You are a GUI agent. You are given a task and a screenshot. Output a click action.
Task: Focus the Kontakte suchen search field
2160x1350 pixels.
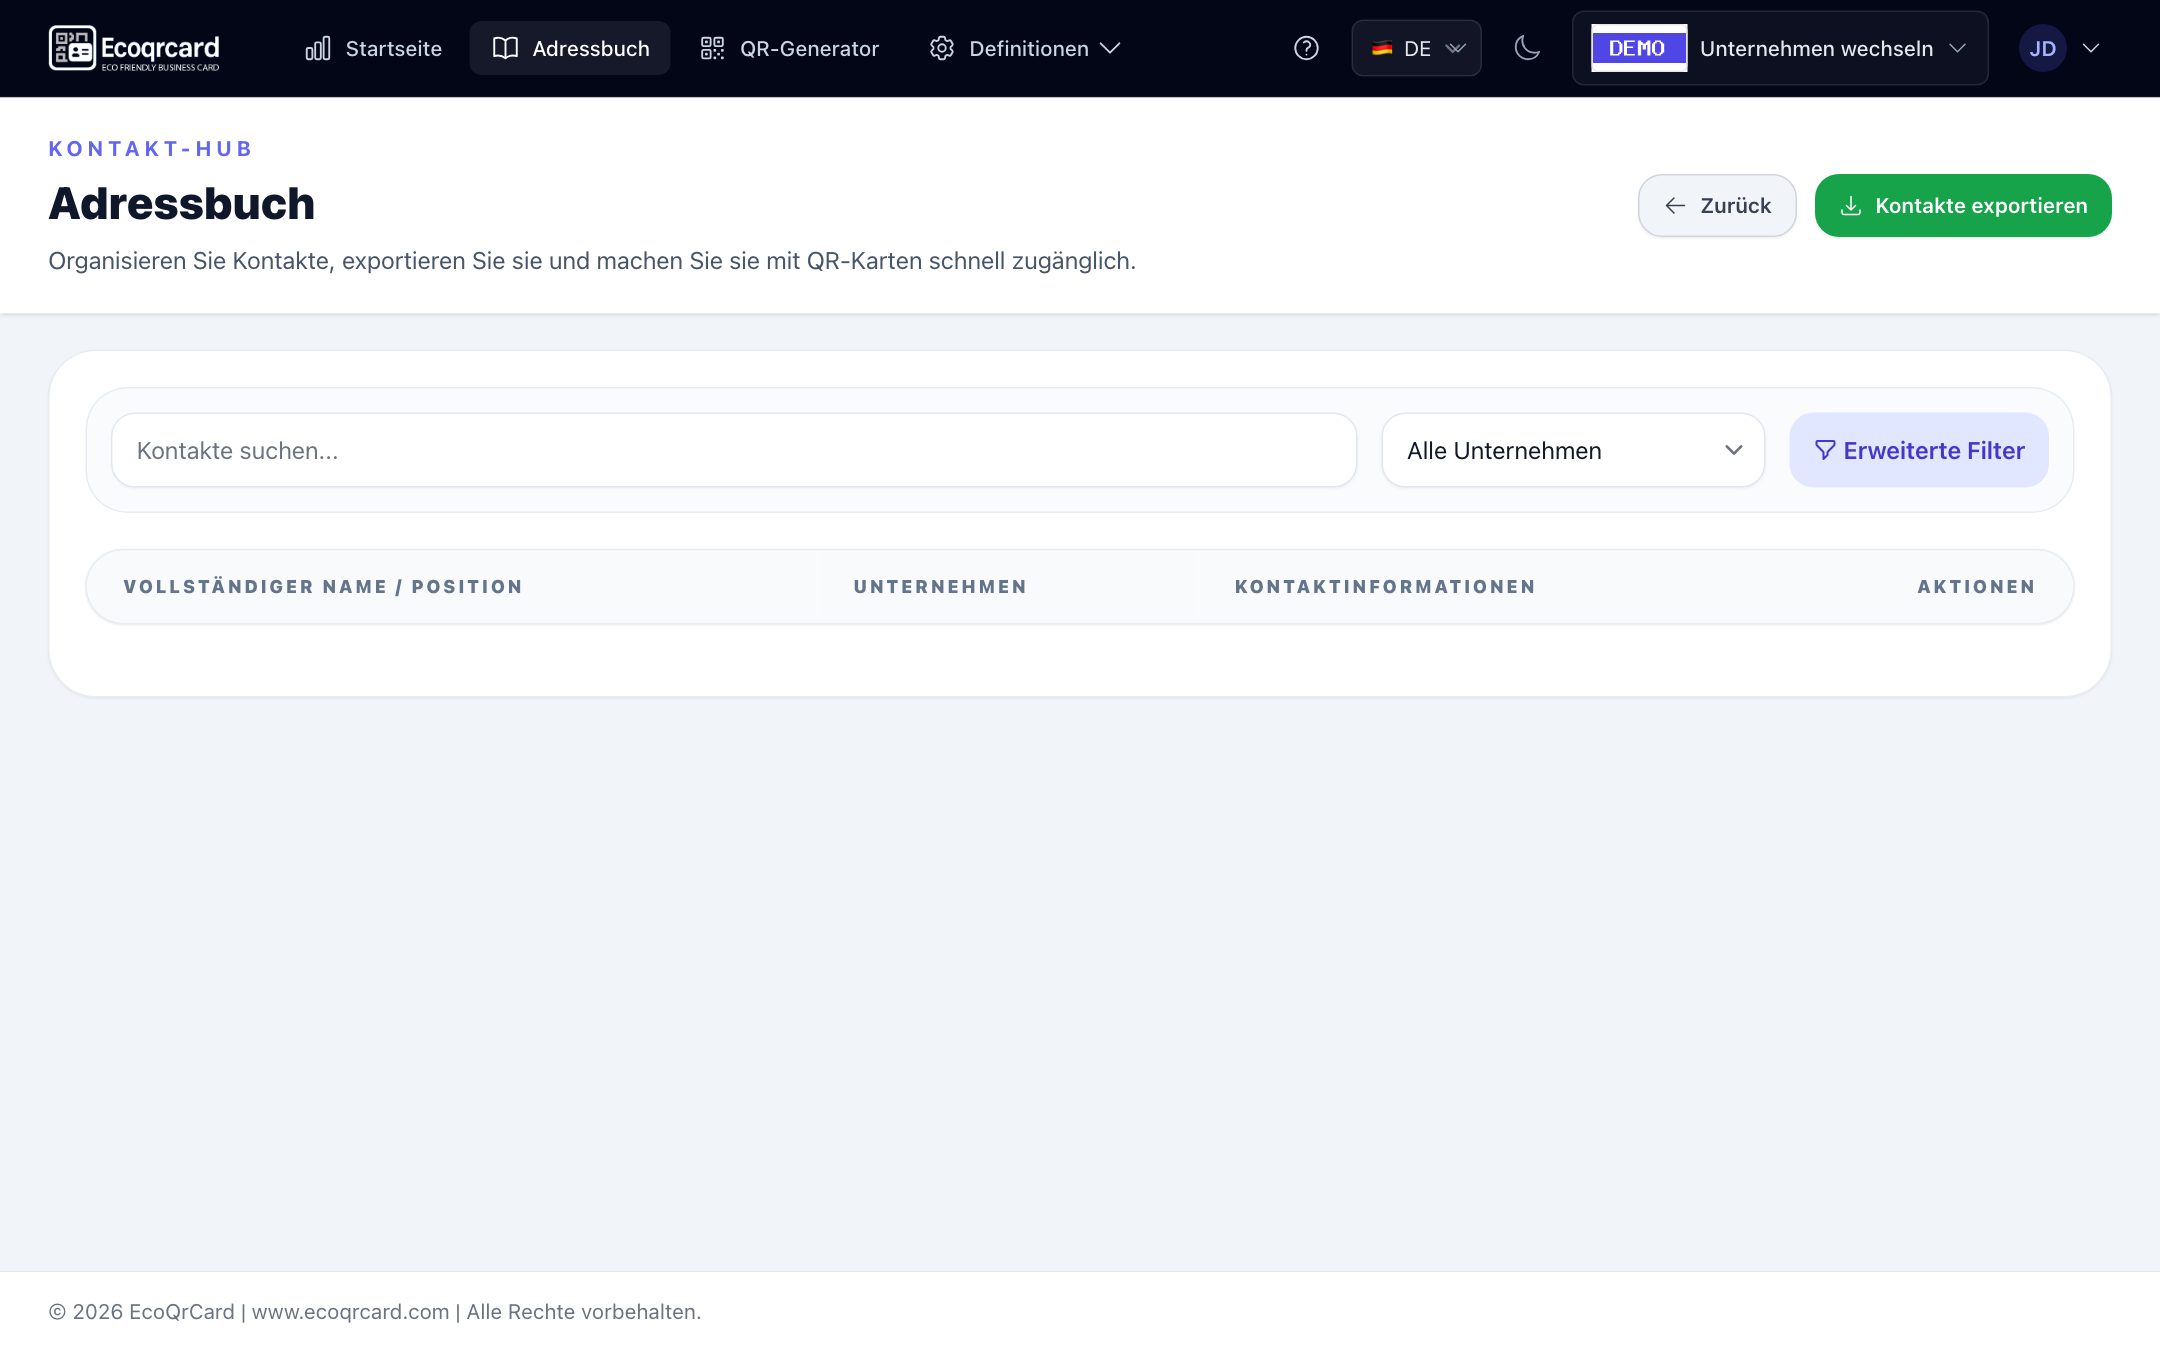[x=734, y=450]
